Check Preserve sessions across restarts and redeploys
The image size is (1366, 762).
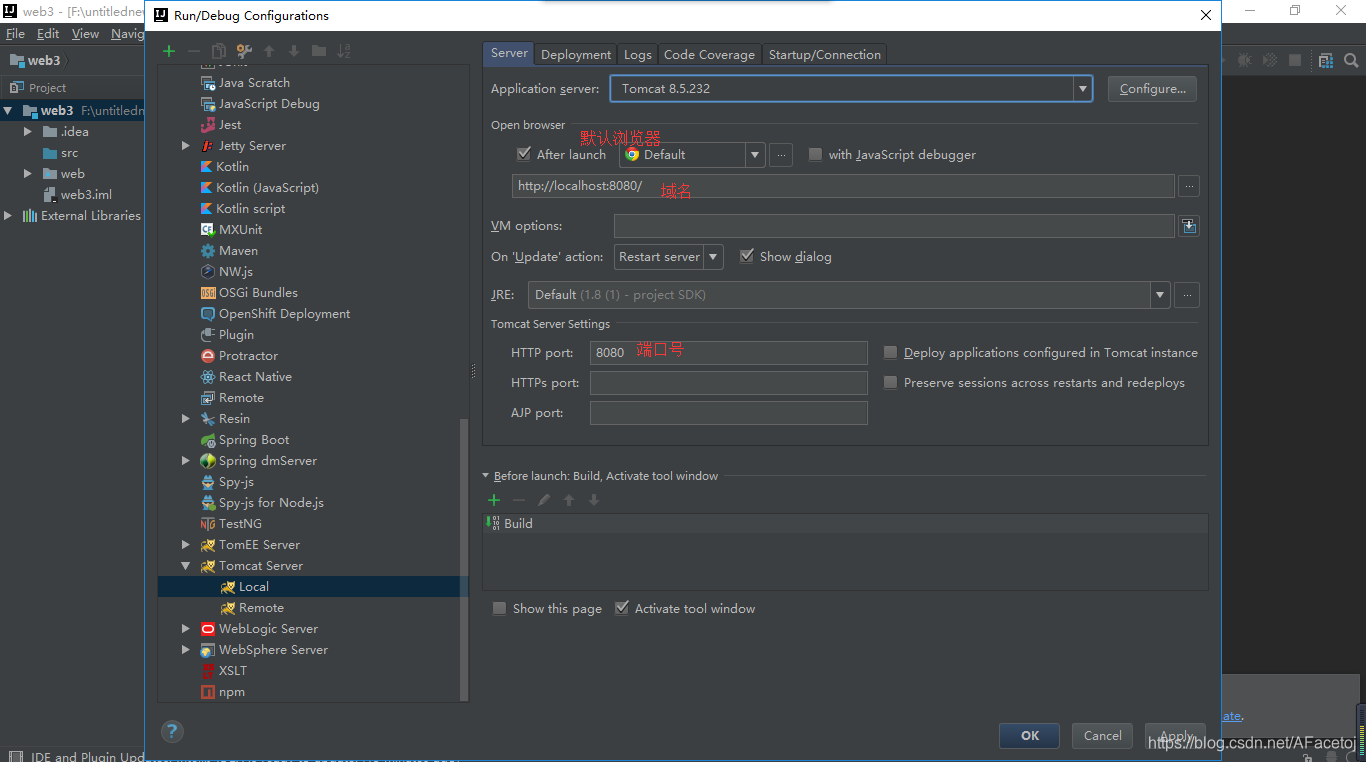(x=890, y=382)
